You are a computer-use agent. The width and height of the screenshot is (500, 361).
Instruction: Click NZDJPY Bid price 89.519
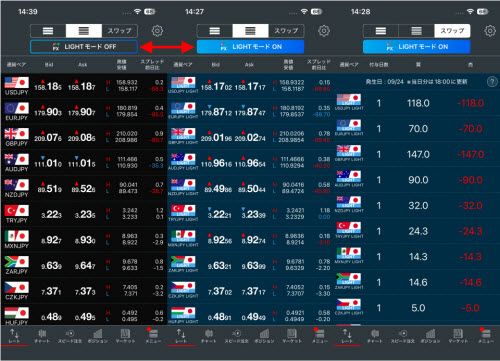[50, 189]
